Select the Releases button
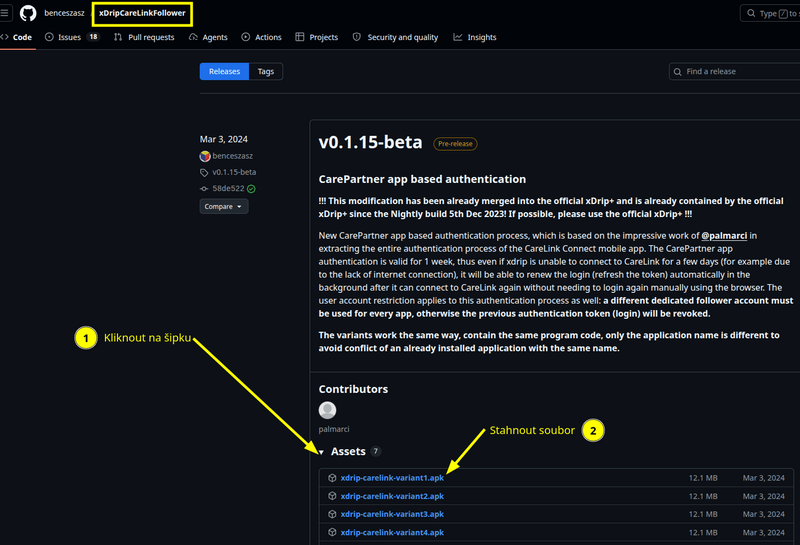The height and width of the screenshot is (545, 800). point(224,71)
